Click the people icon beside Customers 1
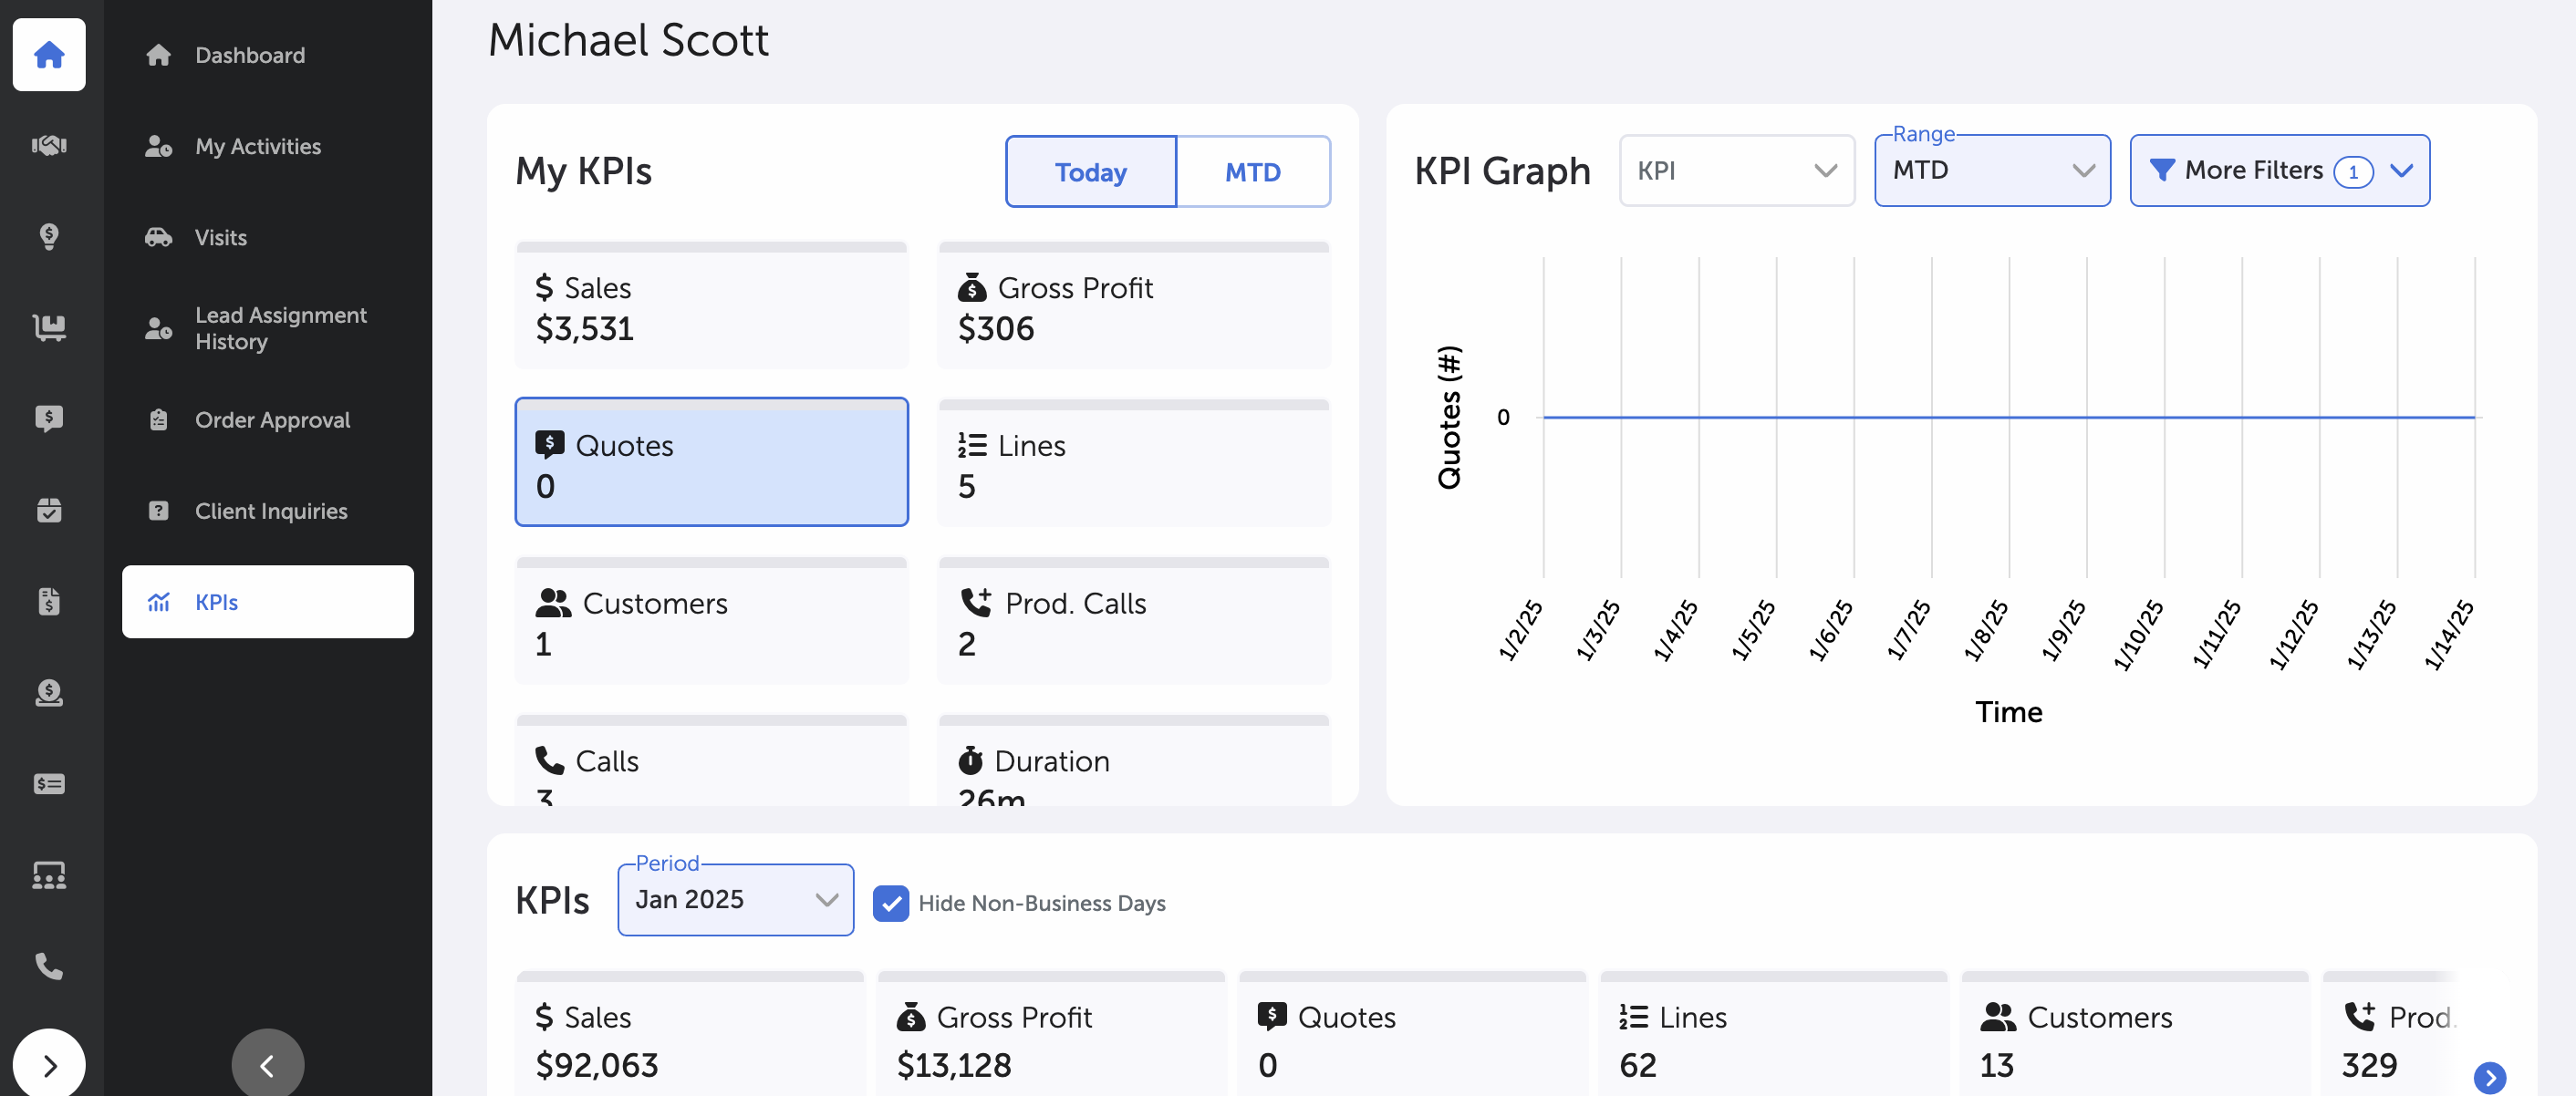The image size is (2576, 1096). (x=552, y=603)
